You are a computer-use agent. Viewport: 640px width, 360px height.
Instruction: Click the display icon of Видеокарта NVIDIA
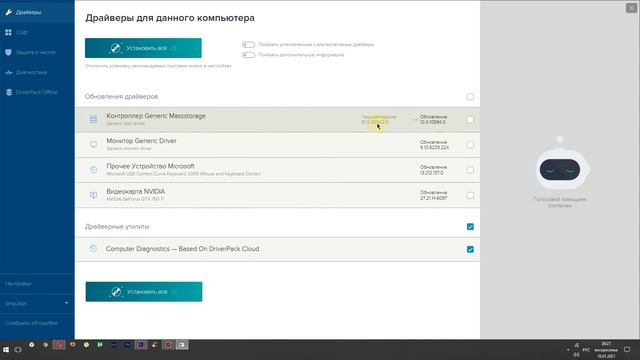(x=93, y=195)
